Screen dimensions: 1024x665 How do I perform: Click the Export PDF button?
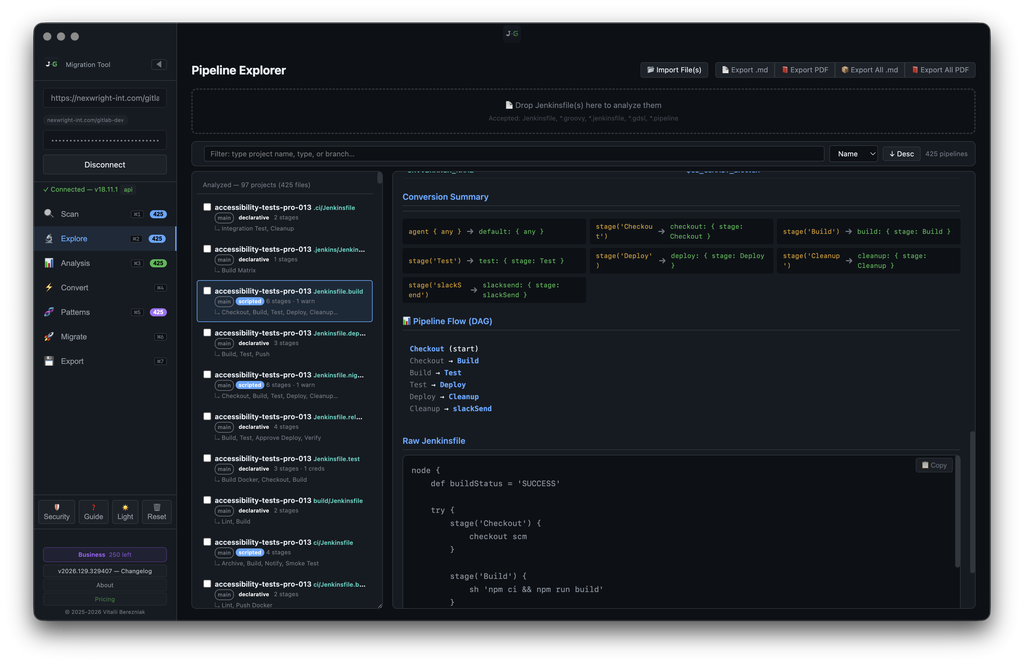coord(805,70)
